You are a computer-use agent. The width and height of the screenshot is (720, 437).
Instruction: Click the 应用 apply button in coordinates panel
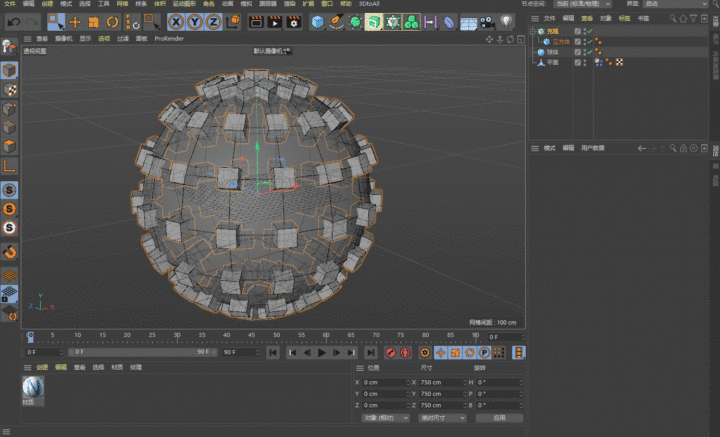pyautogui.click(x=500, y=418)
